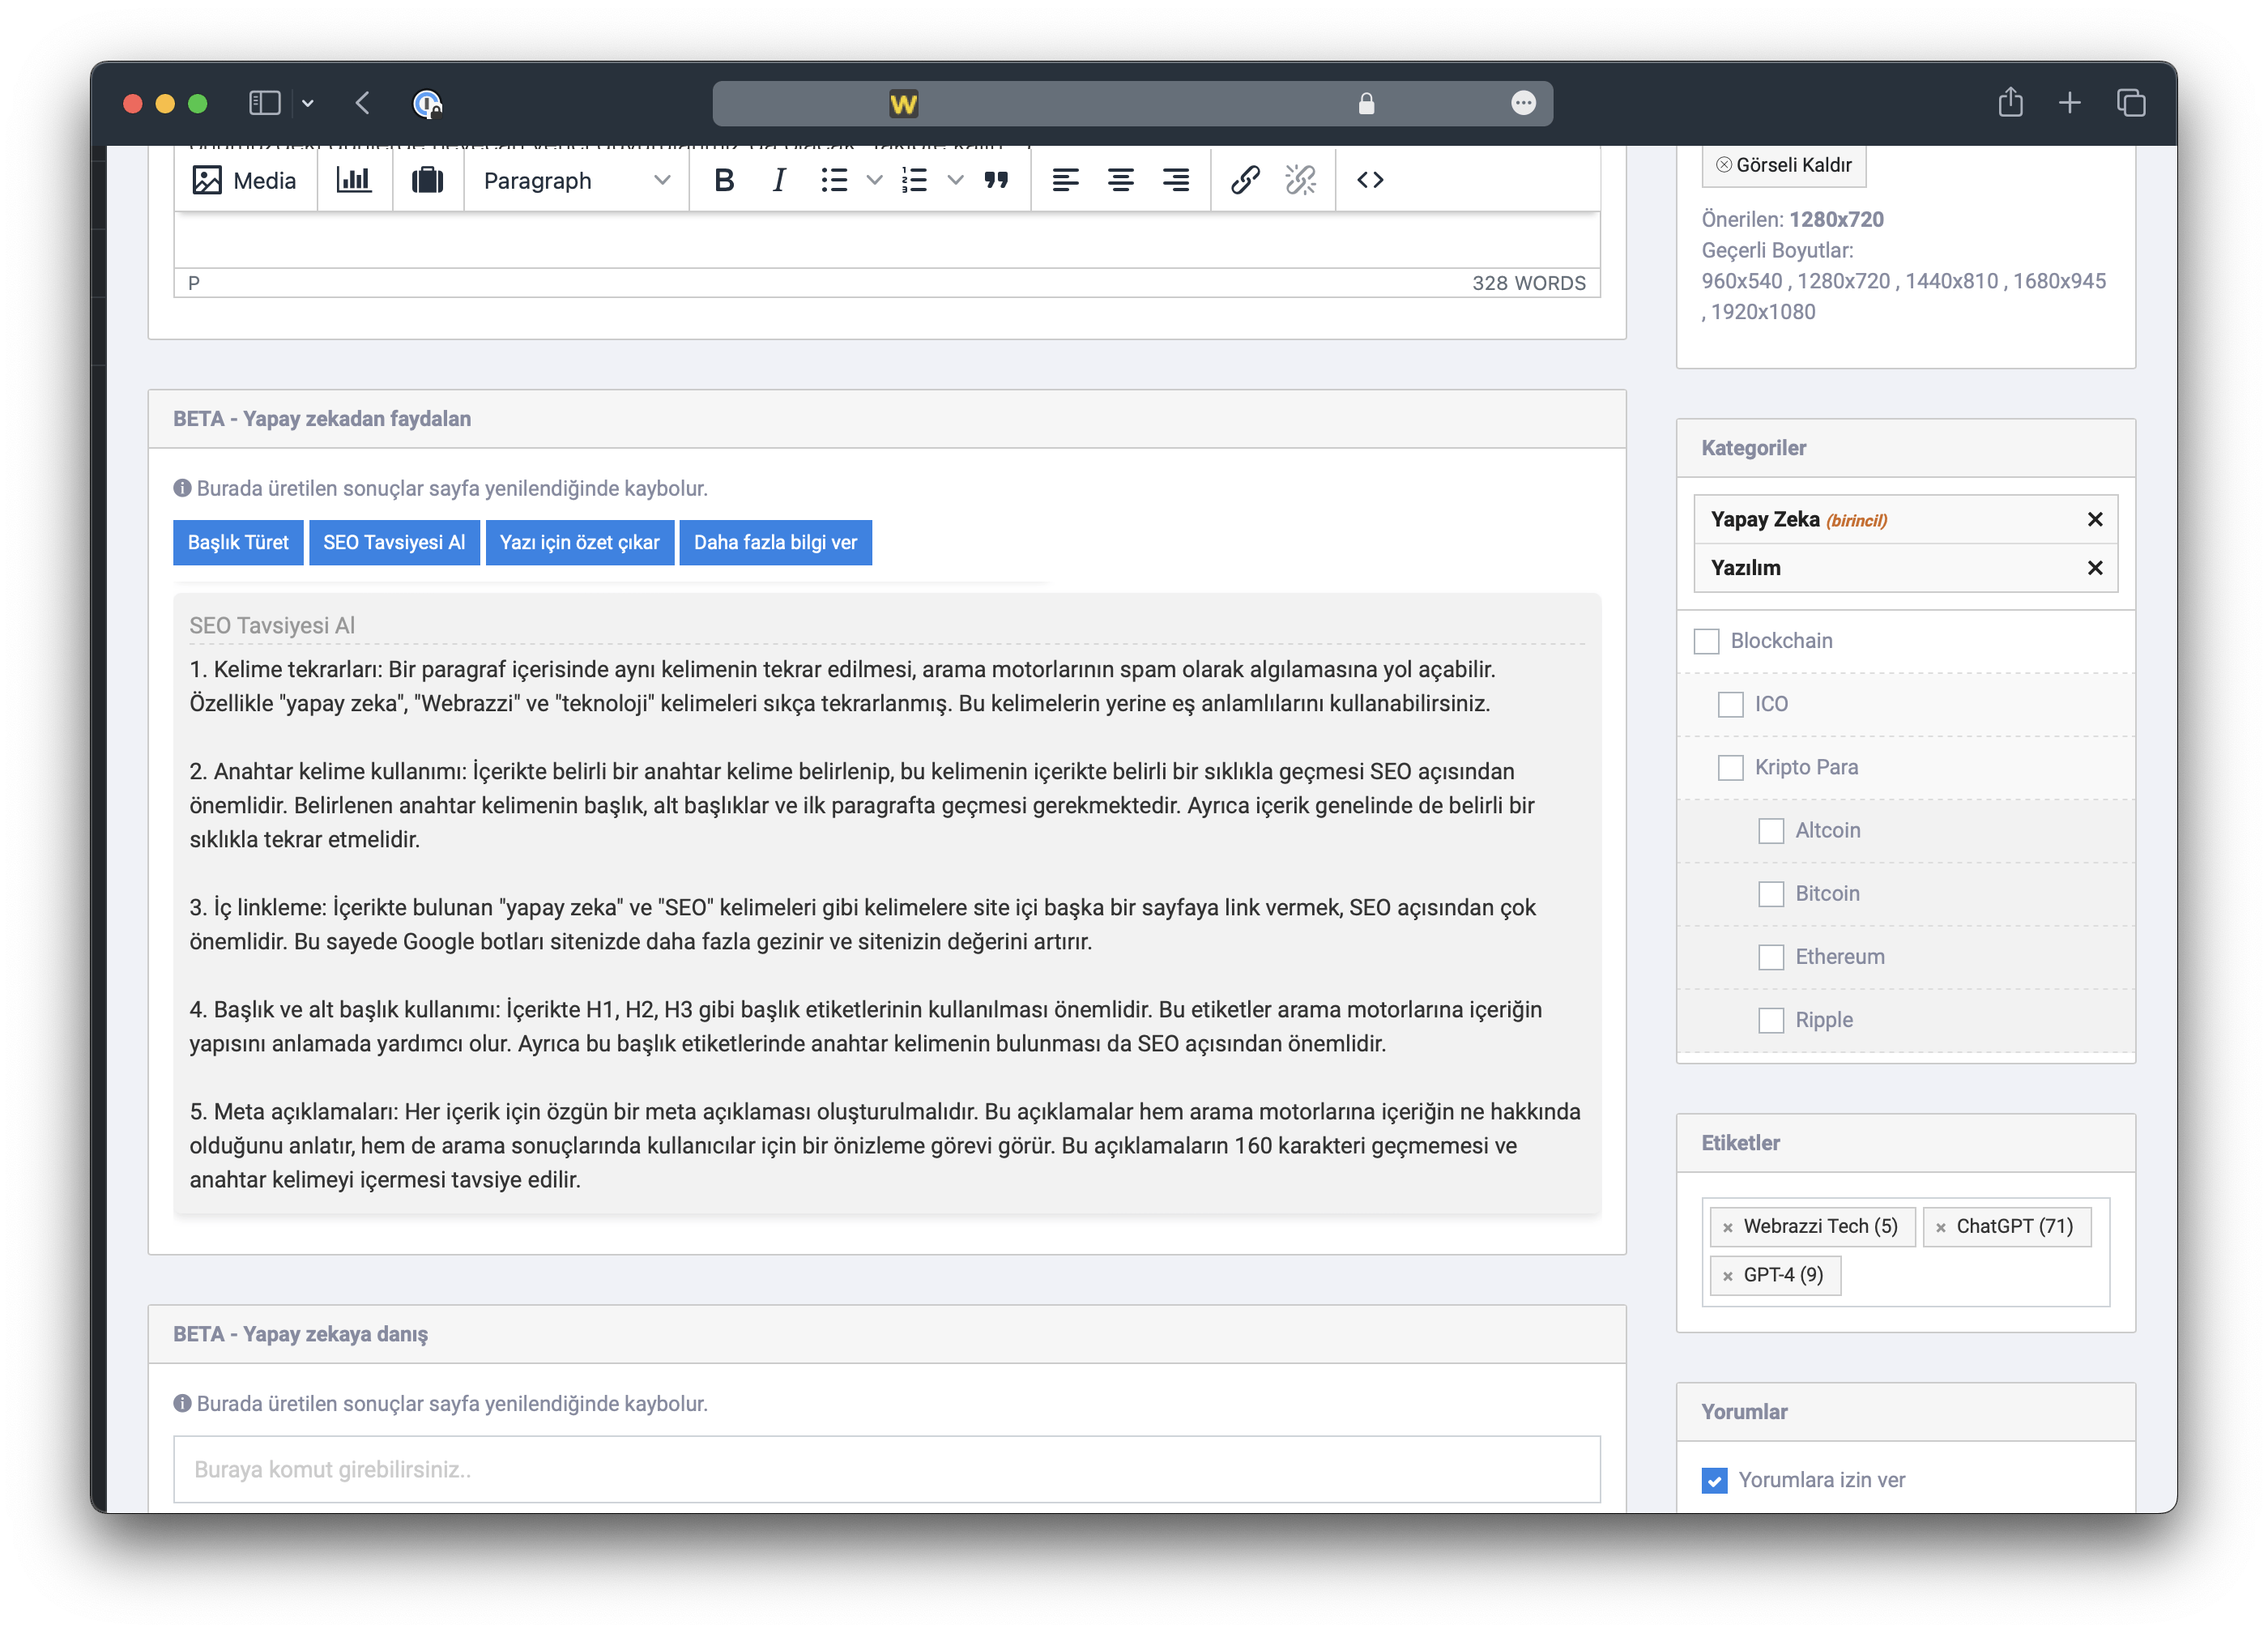Click the Buraya komut girebilirsiniz input field
2268x1633 pixels.
pos(886,1470)
